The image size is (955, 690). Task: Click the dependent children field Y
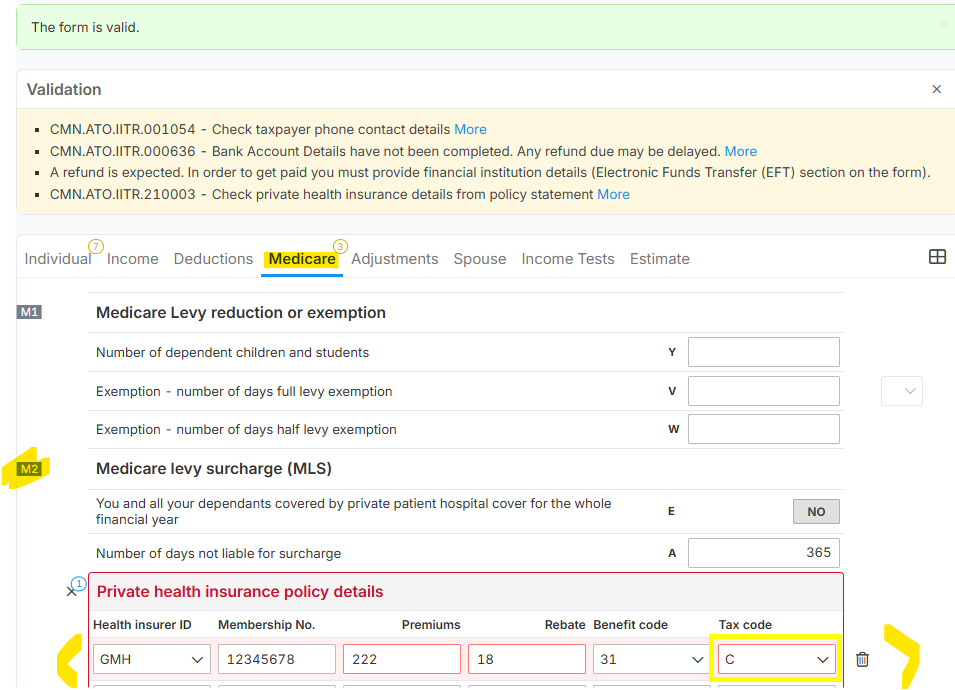[x=764, y=352]
